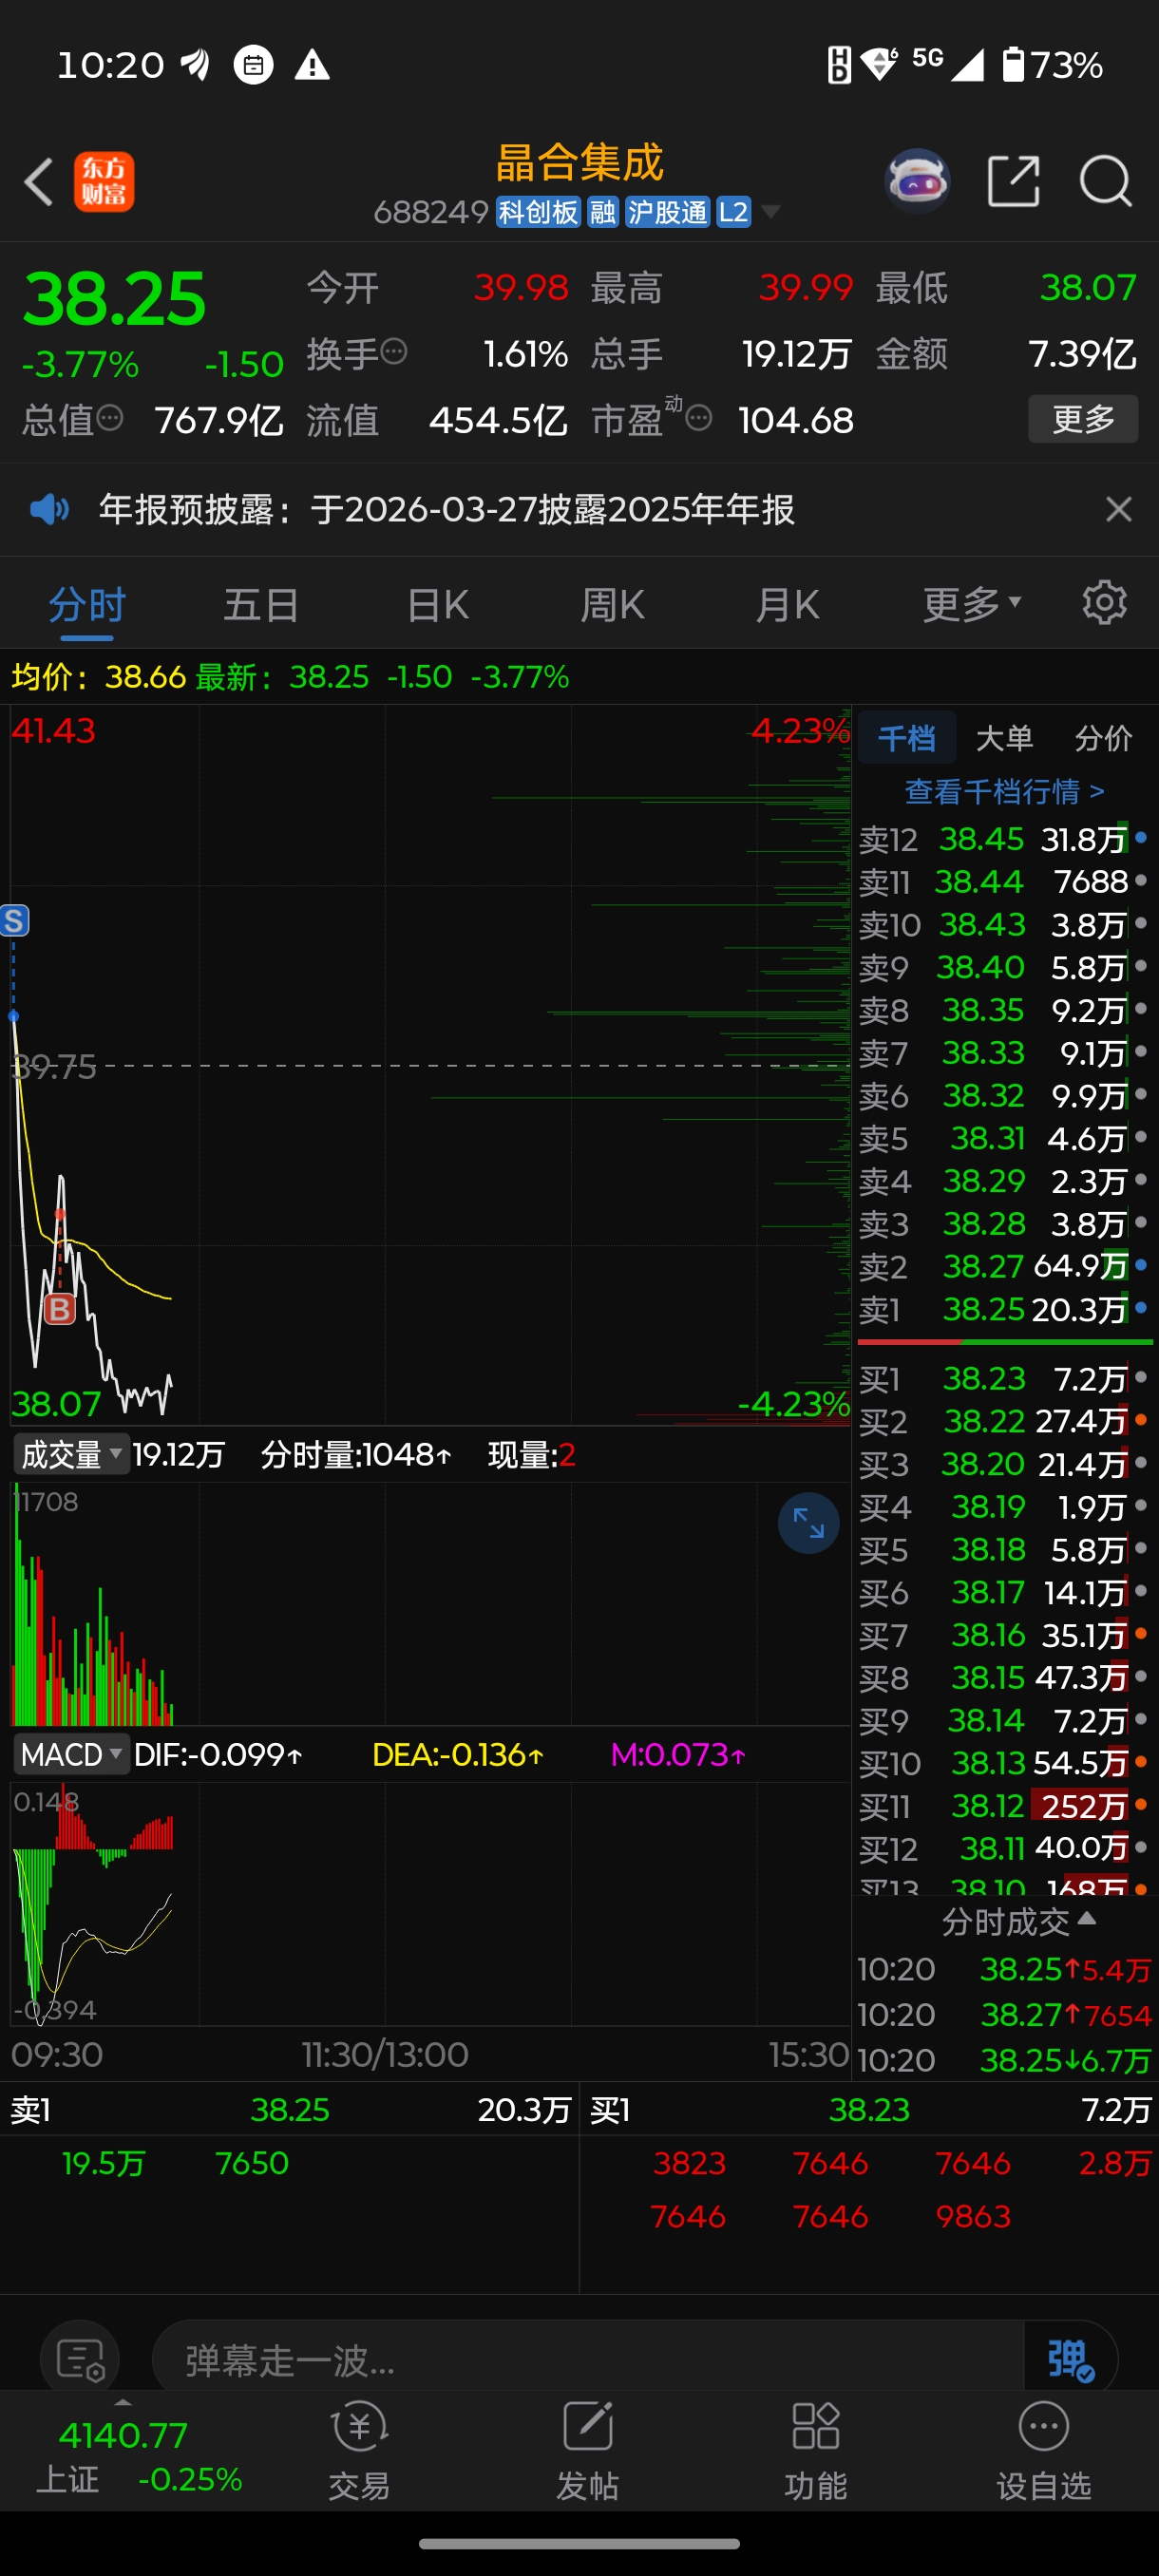Select 买5 38.18 order row
The height and width of the screenshot is (2576, 1159).
[1004, 1549]
